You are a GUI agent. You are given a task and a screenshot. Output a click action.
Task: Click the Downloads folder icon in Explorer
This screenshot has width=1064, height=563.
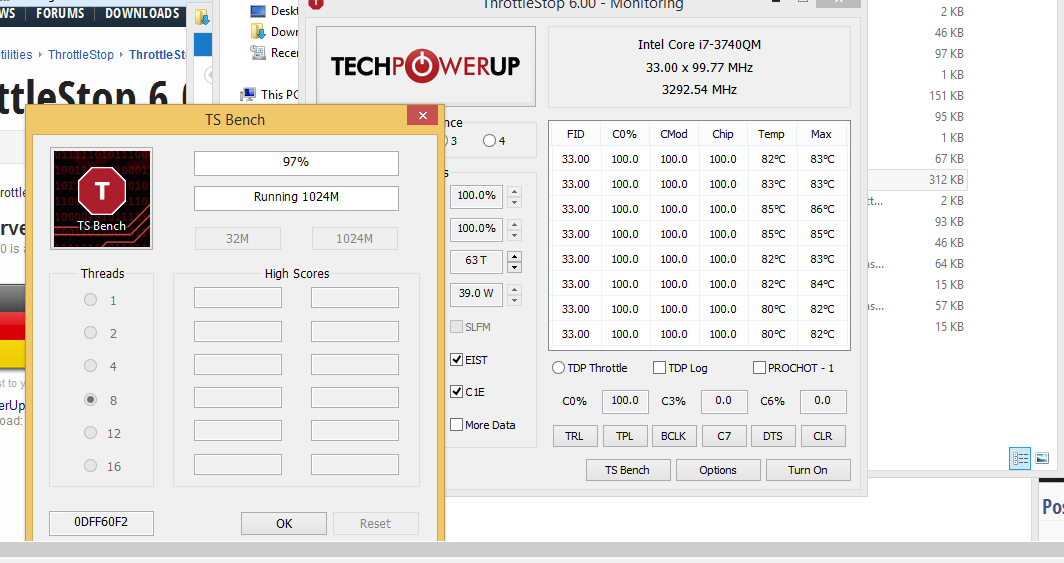(258, 32)
